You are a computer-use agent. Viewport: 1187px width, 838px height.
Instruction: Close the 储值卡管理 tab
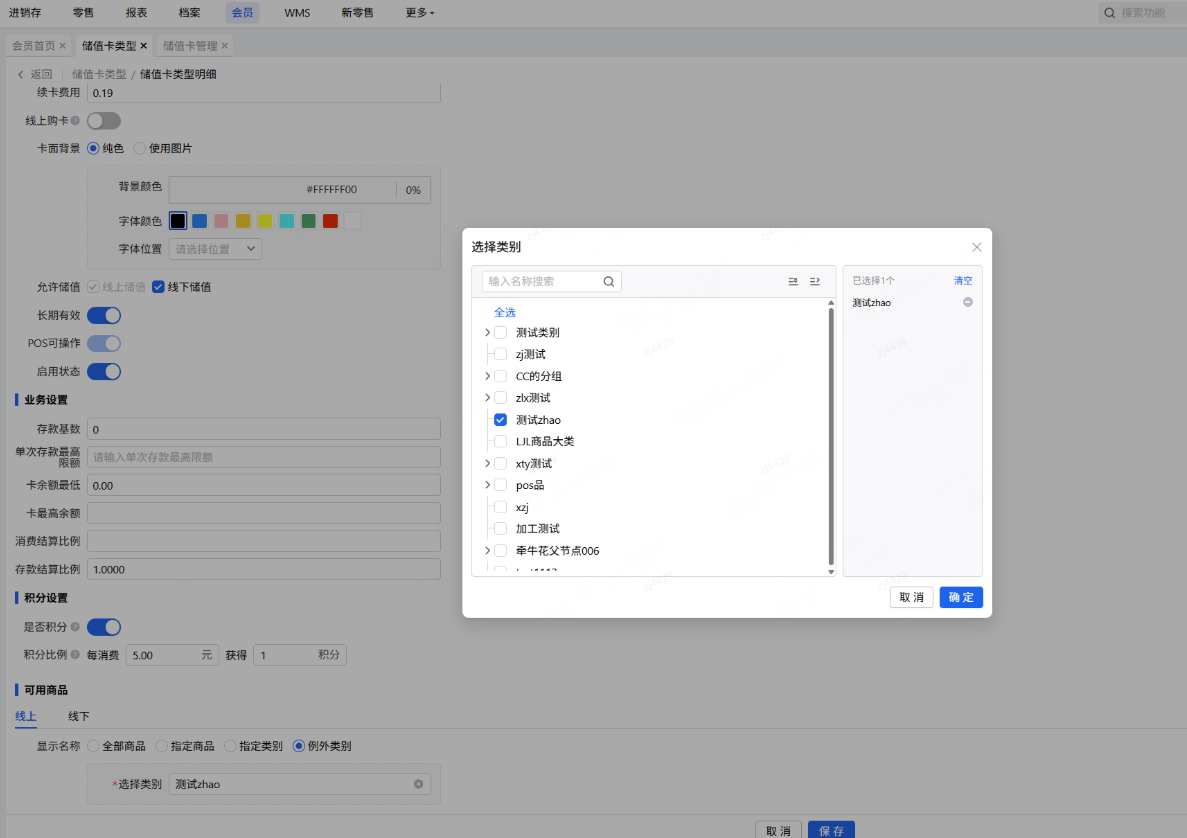[225, 46]
